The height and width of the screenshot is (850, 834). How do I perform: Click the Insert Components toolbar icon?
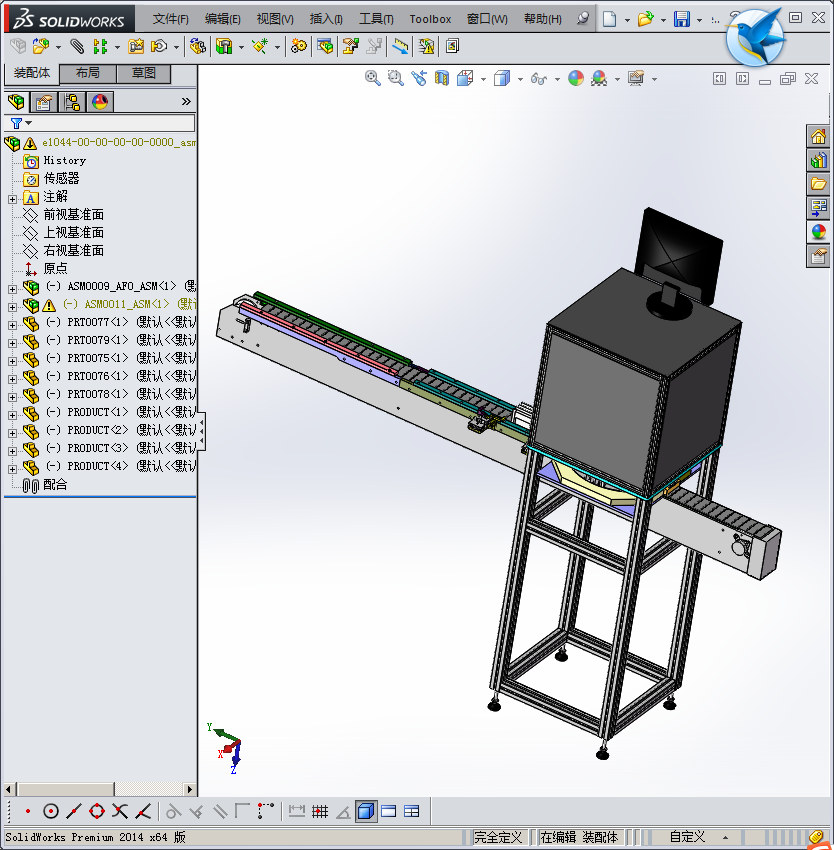pyautogui.click(x=40, y=47)
